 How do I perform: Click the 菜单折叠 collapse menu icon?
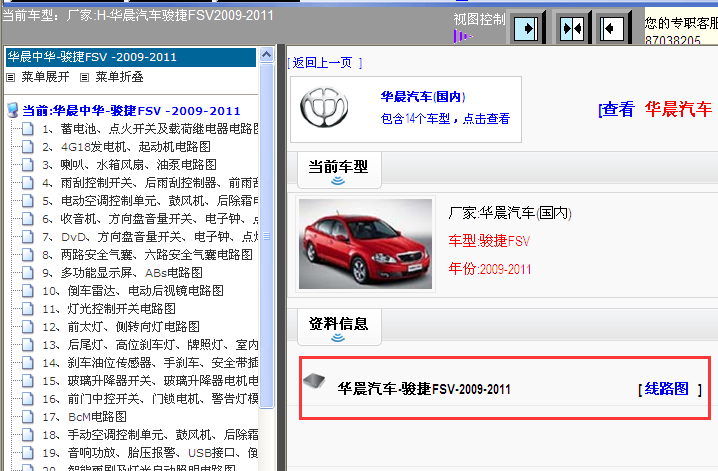[x=84, y=77]
